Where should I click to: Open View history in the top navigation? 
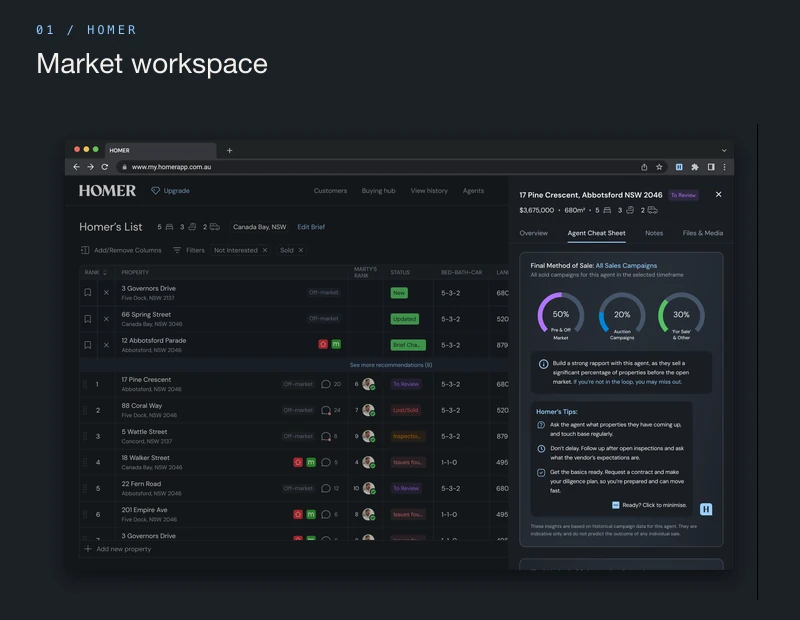pyautogui.click(x=429, y=191)
